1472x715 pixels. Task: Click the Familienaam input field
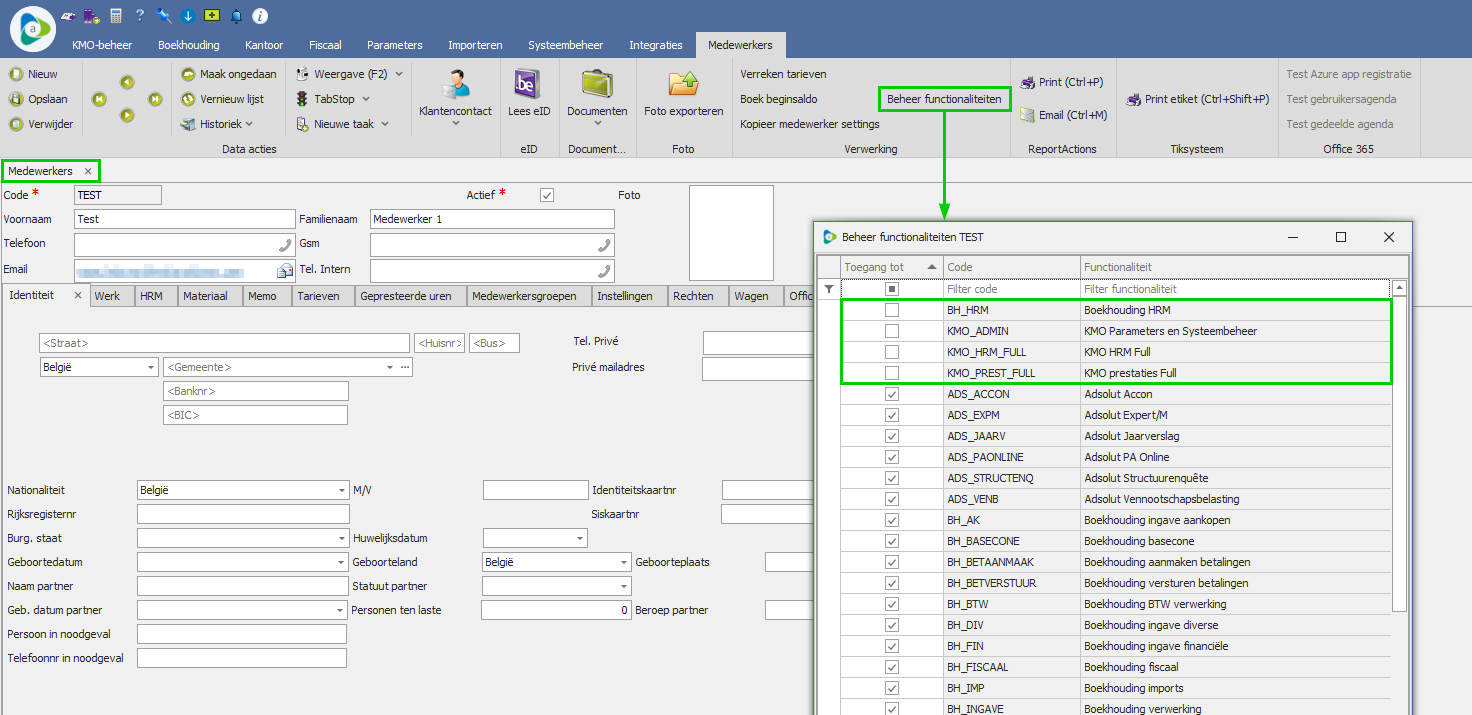point(492,219)
